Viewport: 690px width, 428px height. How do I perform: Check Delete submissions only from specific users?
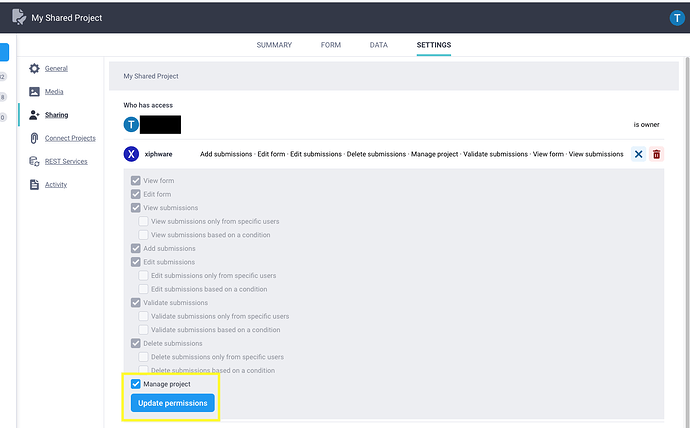coord(145,357)
